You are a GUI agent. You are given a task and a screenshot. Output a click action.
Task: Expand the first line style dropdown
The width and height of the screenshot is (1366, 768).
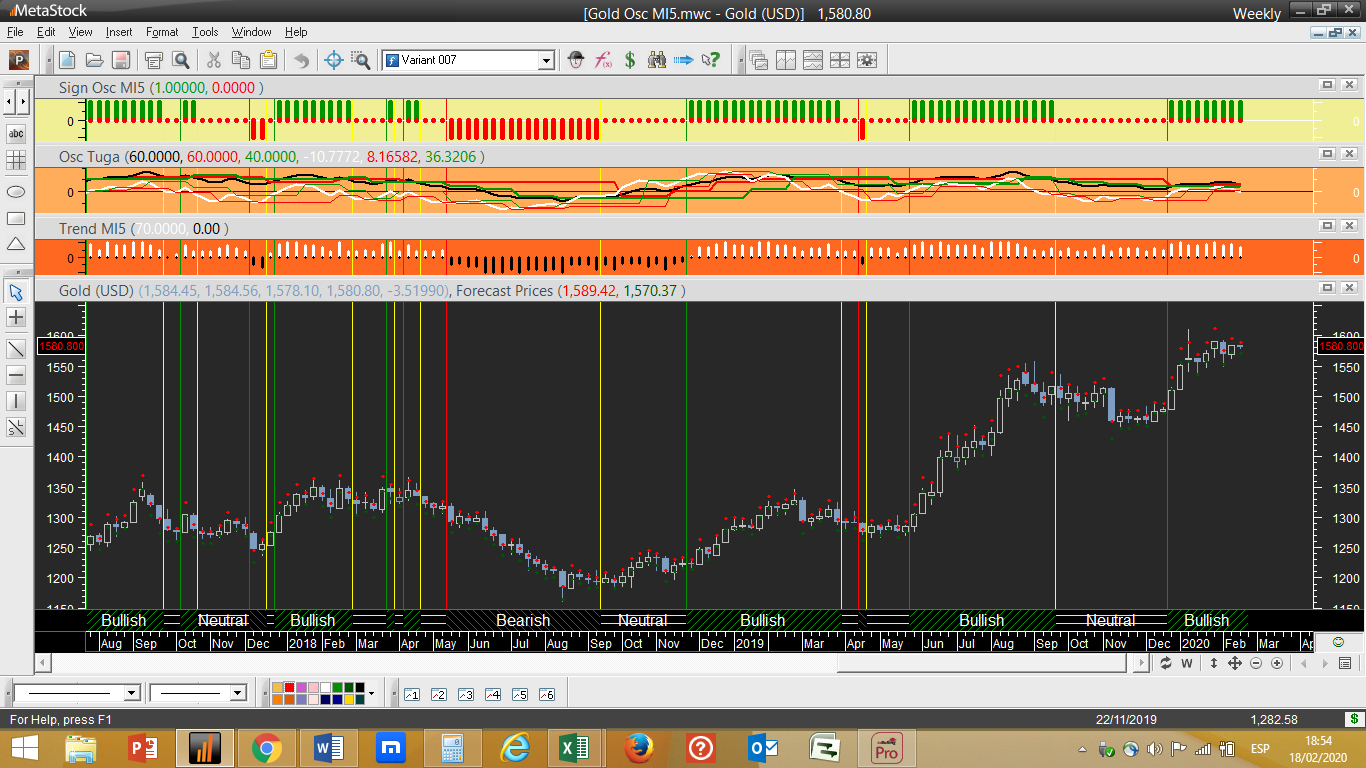[x=131, y=693]
